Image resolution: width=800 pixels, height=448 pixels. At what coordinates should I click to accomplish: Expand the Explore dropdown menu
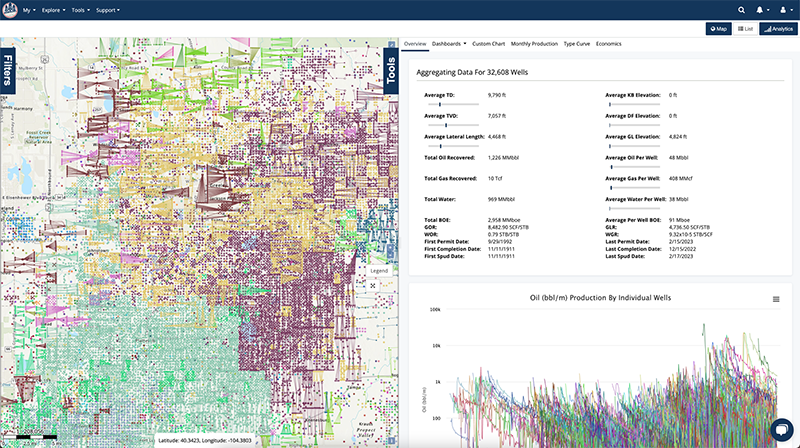tap(83, 9)
